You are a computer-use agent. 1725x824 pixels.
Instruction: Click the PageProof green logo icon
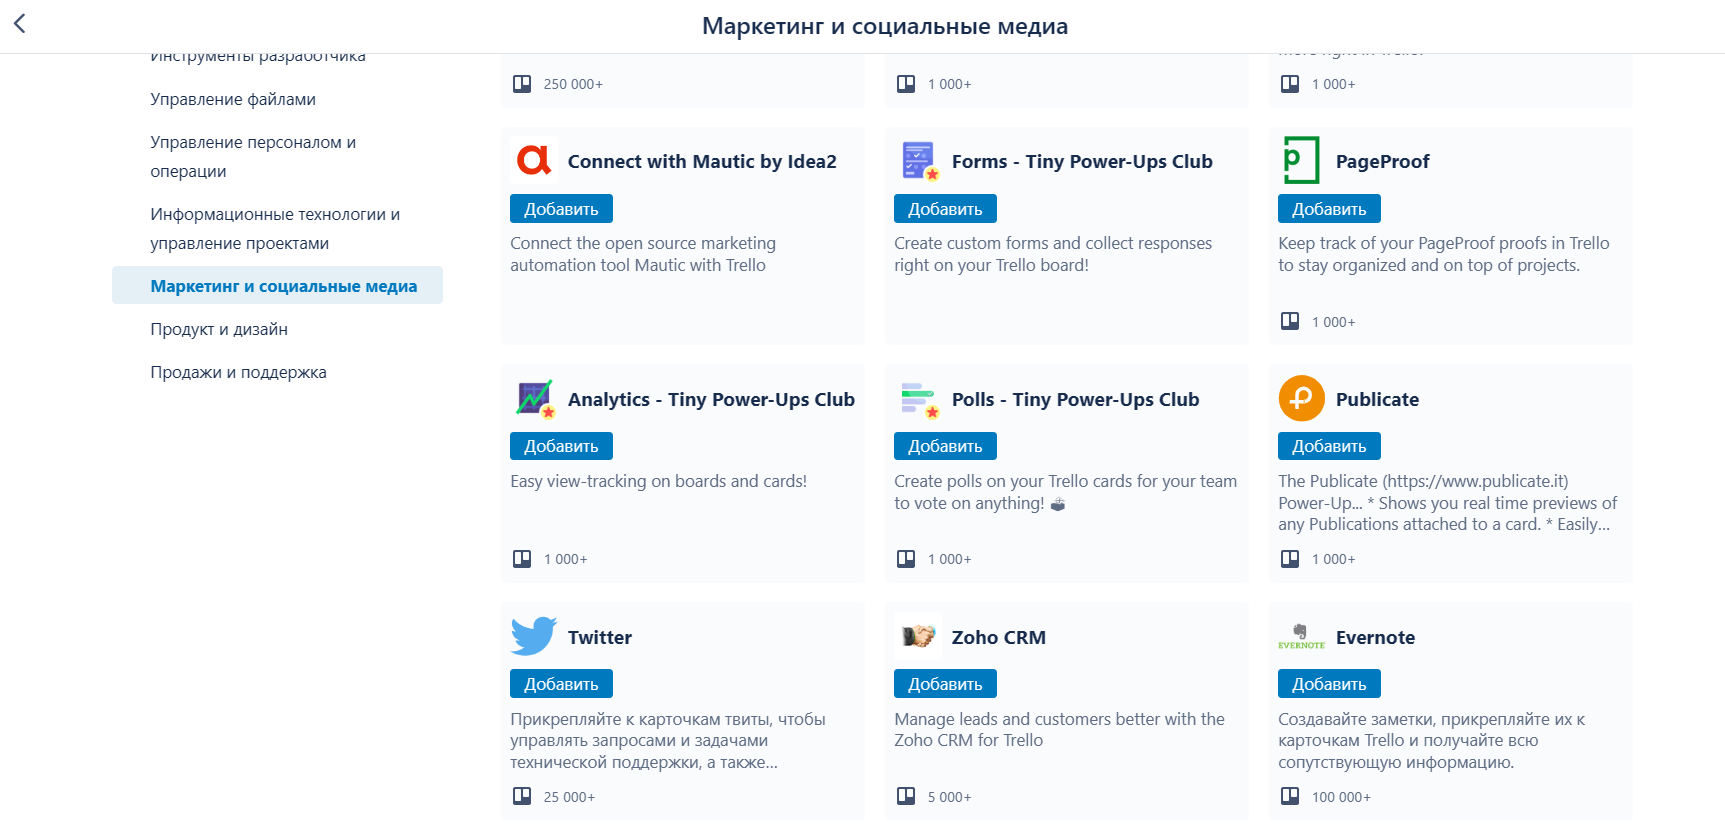point(1302,160)
